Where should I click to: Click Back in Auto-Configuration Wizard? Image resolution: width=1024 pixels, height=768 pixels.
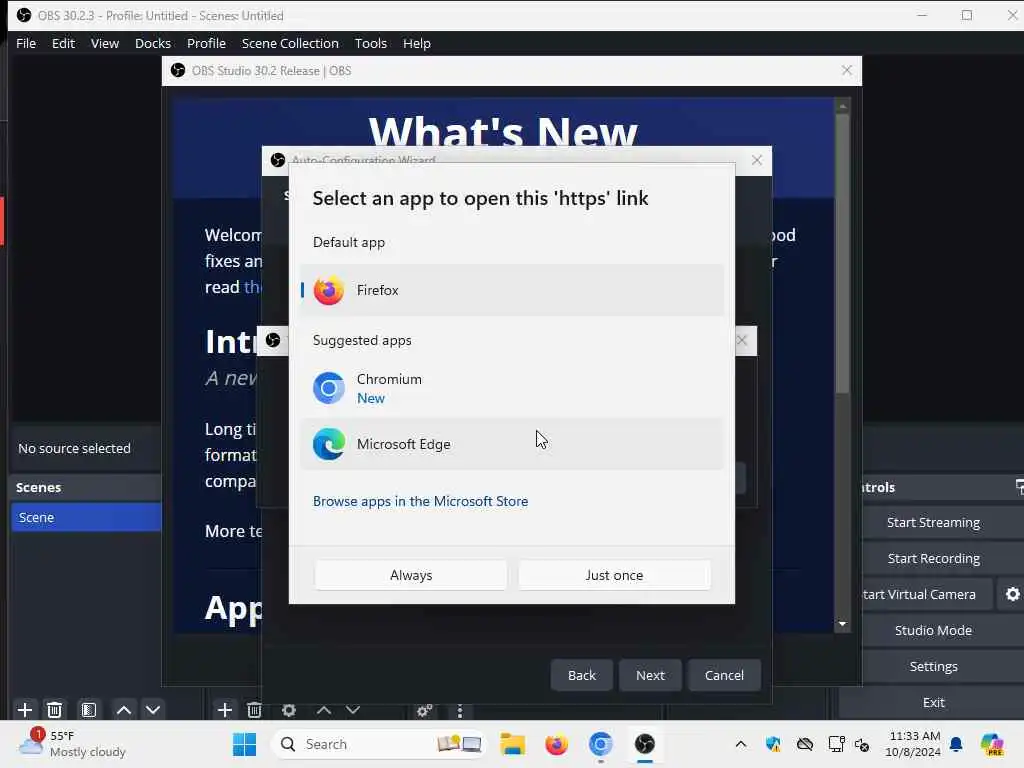point(582,675)
